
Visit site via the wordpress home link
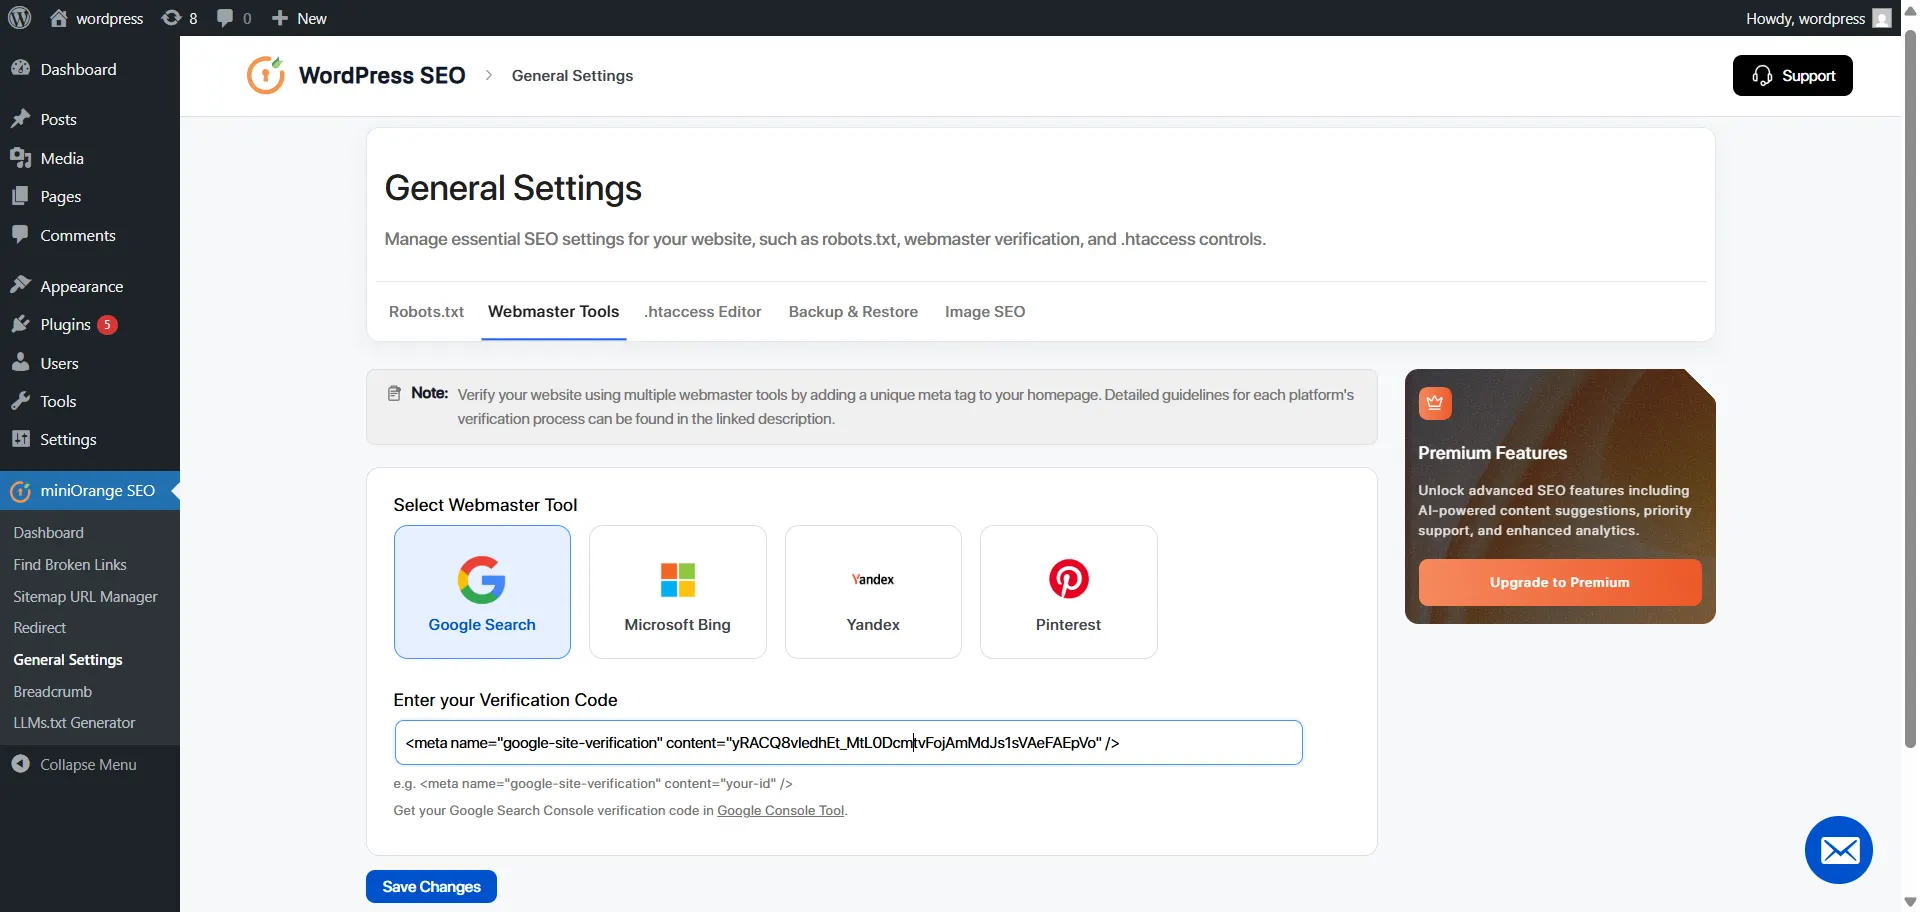(x=97, y=18)
